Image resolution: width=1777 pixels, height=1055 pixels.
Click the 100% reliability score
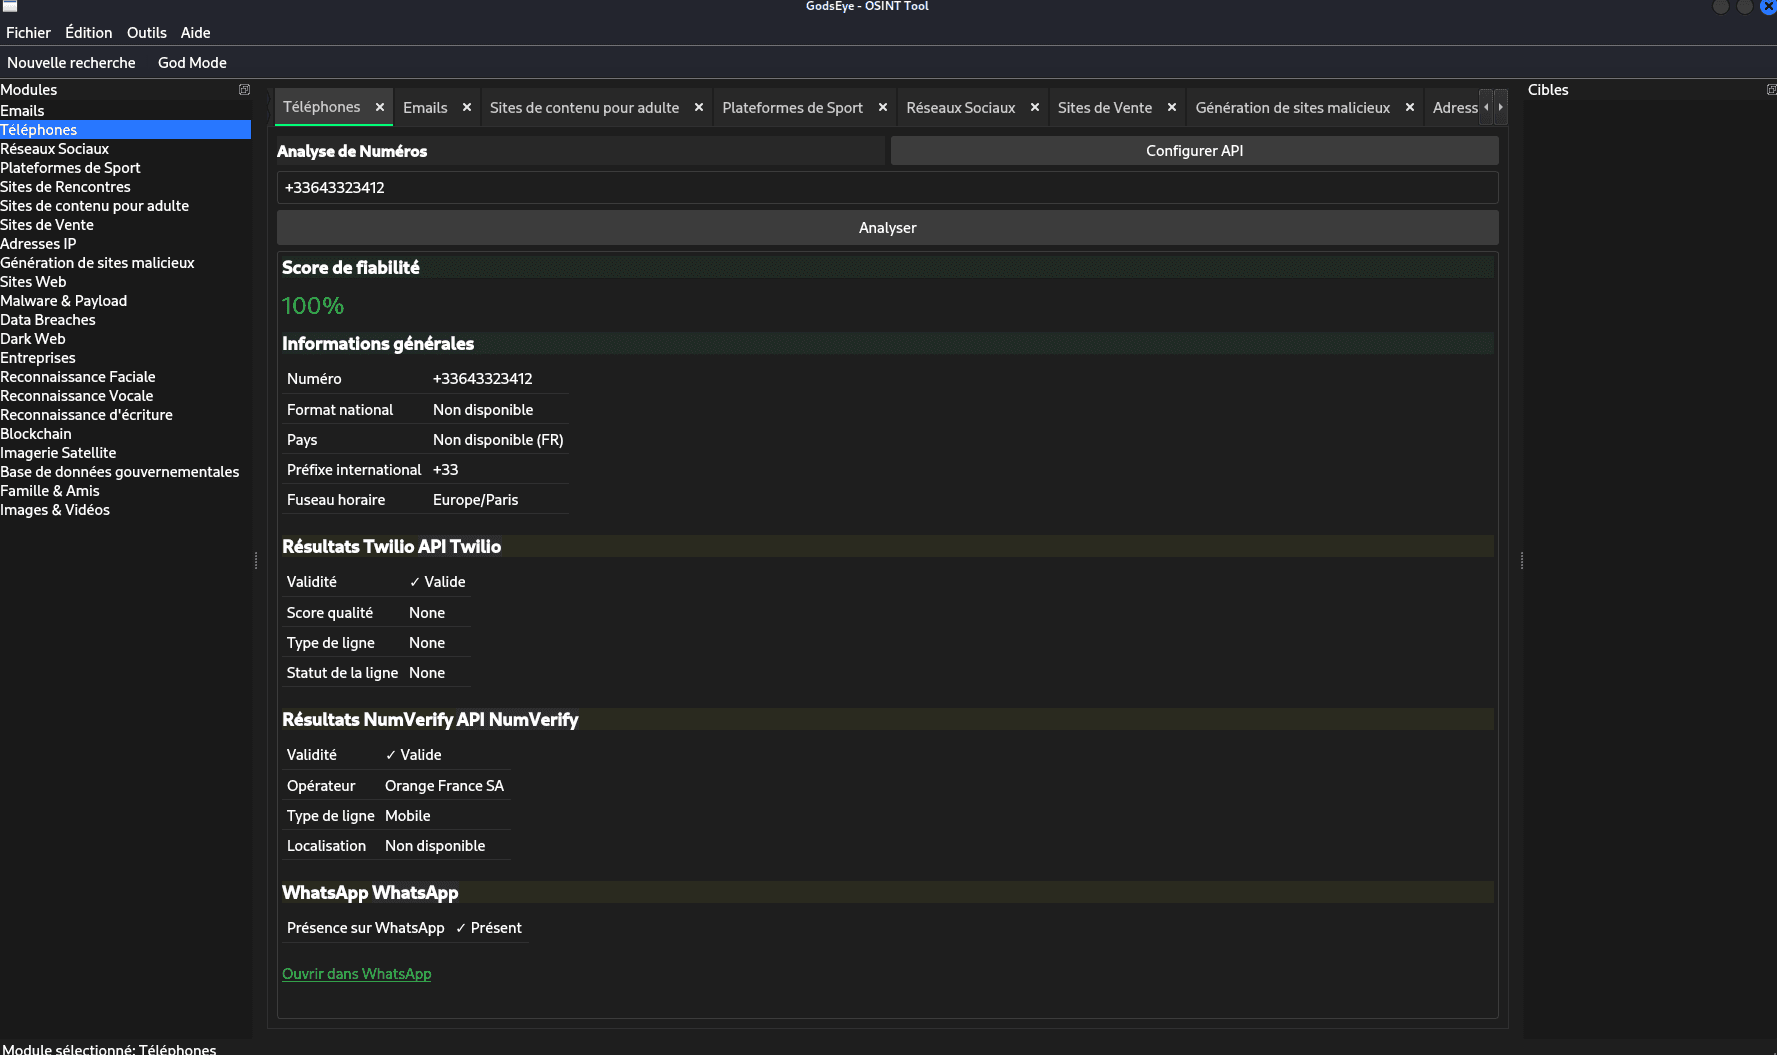313,306
